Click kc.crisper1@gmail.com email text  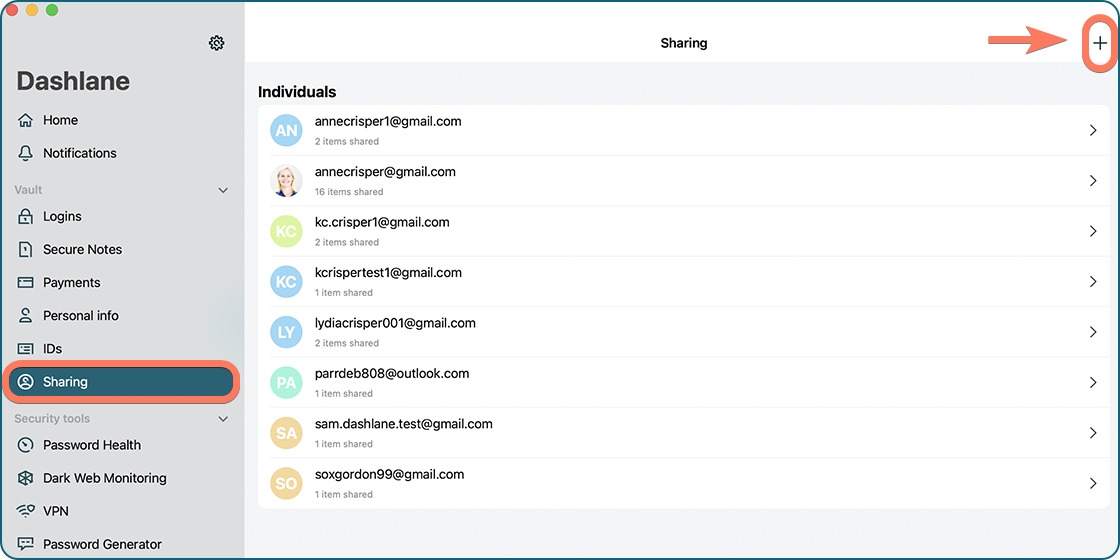pyautogui.click(x=382, y=222)
